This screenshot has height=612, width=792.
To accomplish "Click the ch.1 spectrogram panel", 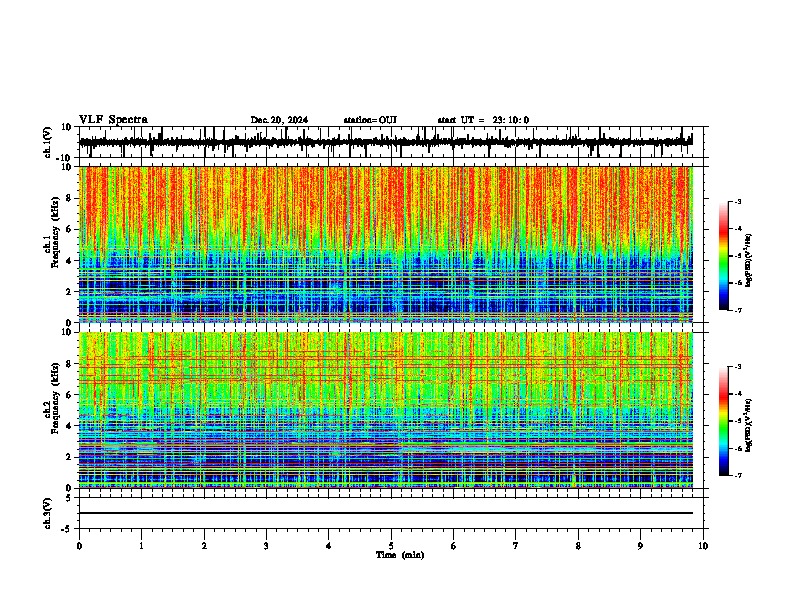I will [386, 244].
